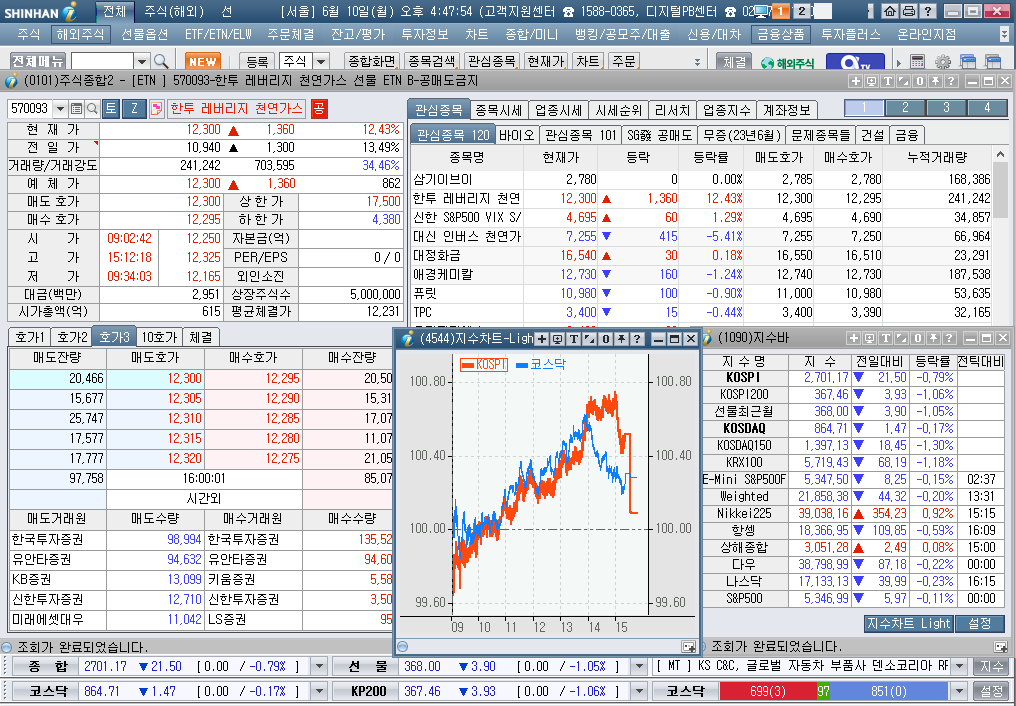The image size is (1016, 706).
Task: Click the T icon in 지수바 window title
Action: [x=886, y=338]
